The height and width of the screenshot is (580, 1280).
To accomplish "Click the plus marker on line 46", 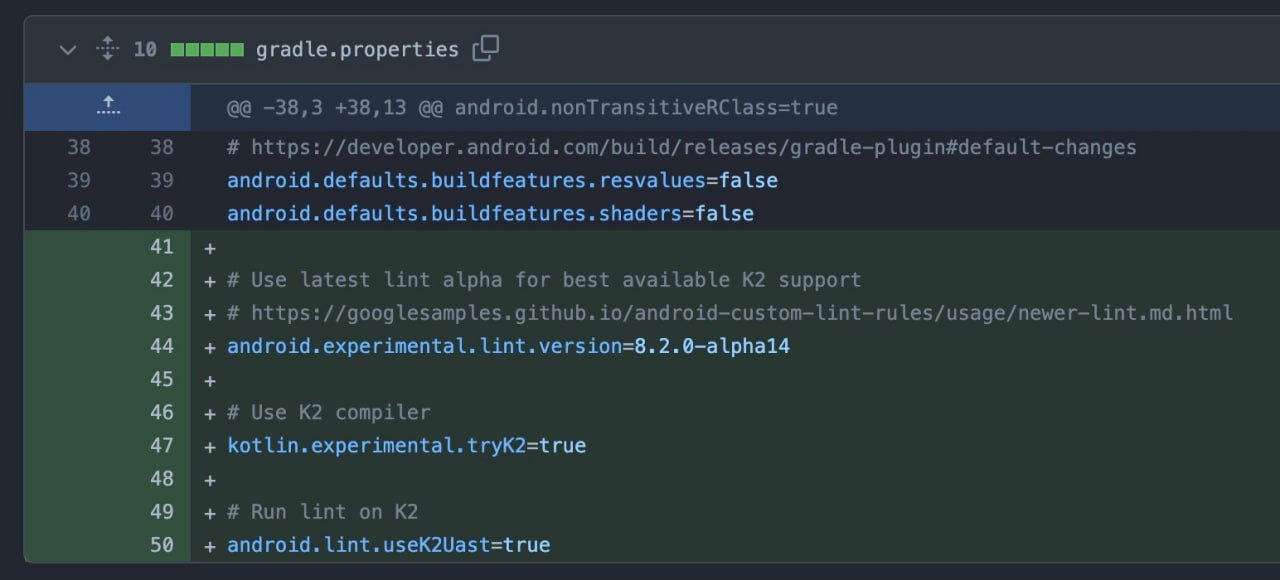I will 210,413.
